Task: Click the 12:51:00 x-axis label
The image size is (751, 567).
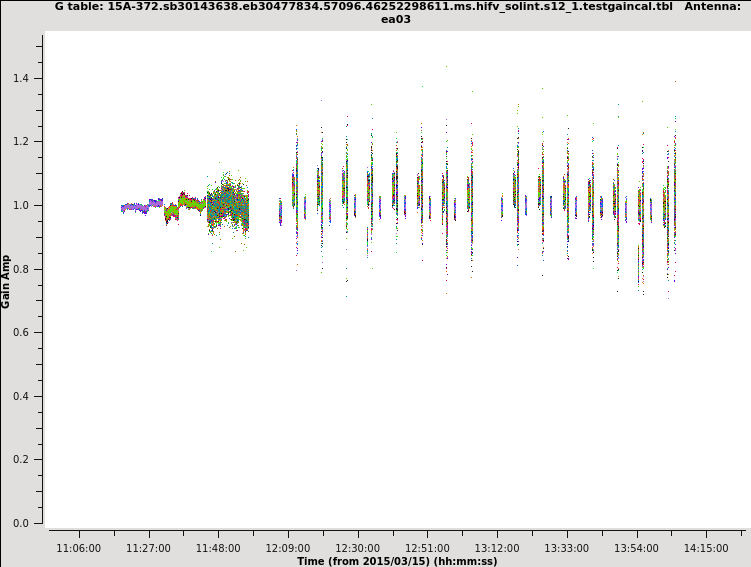Action: [427, 548]
